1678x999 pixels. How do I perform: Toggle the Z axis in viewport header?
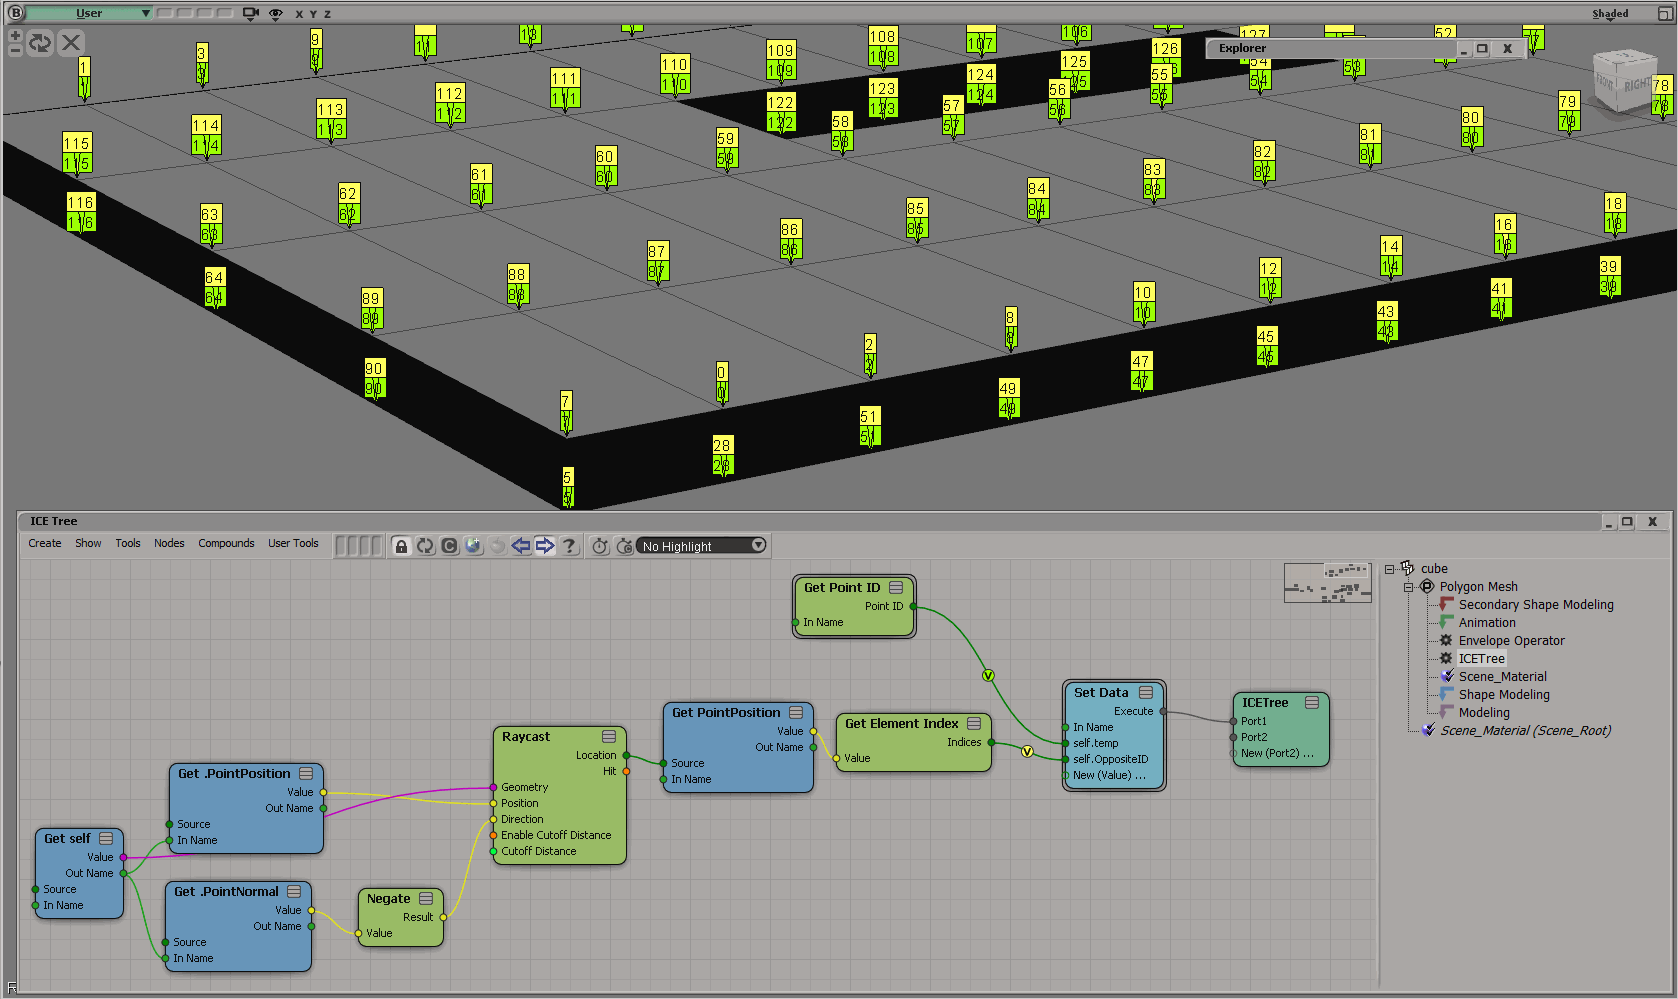tap(327, 15)
